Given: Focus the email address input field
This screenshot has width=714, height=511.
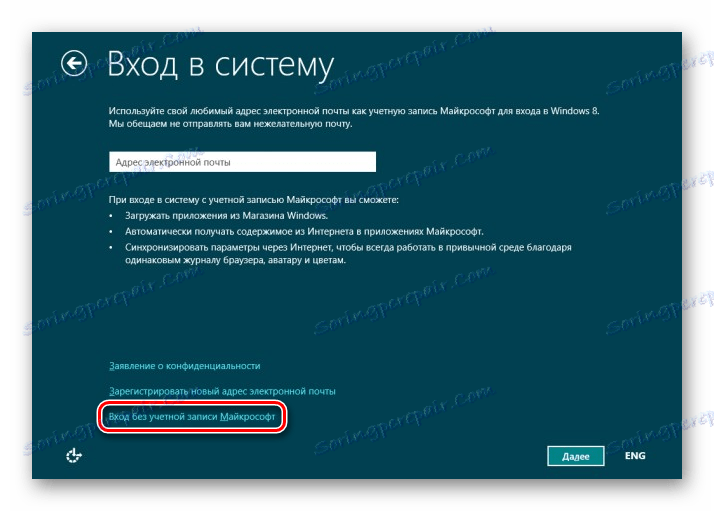Looking at the screenshot, I should pyautogui.click(x=242, y=162).
